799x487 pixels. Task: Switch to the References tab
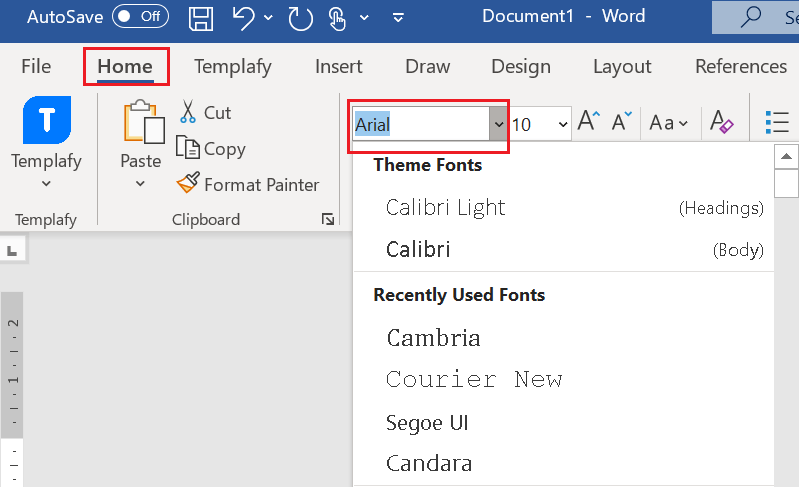(x=741, y=66)
